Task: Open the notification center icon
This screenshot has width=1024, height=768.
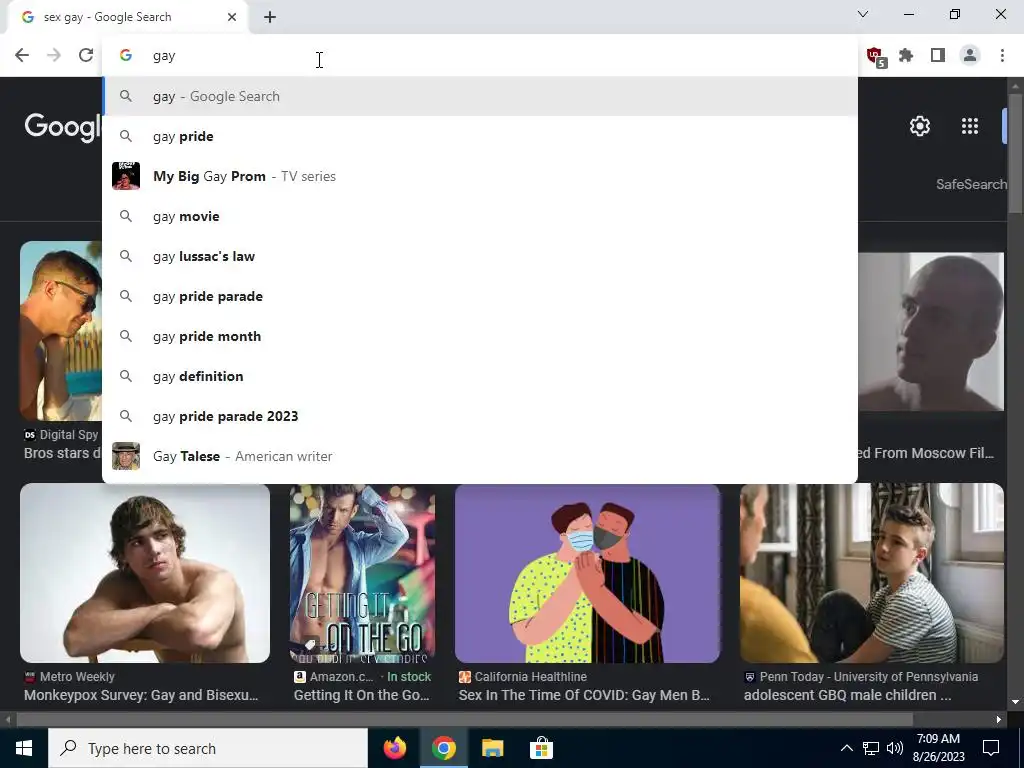Action: click(x=991, y=748)
